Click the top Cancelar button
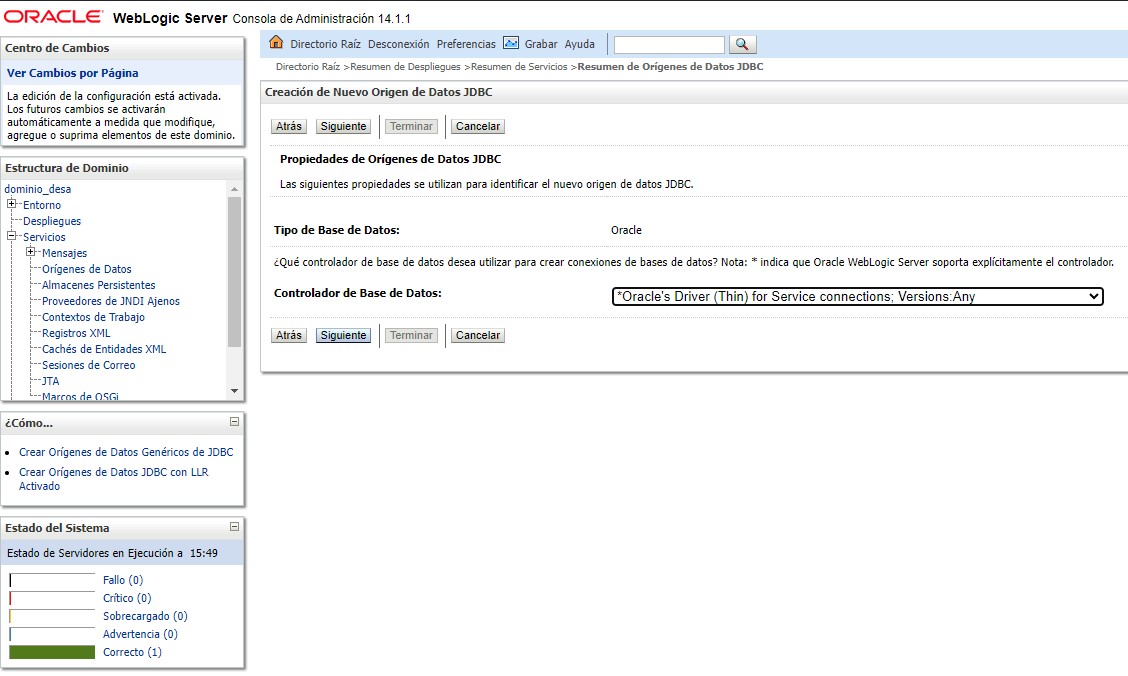The image size is (1128, 676). click(x=478, y=127)
